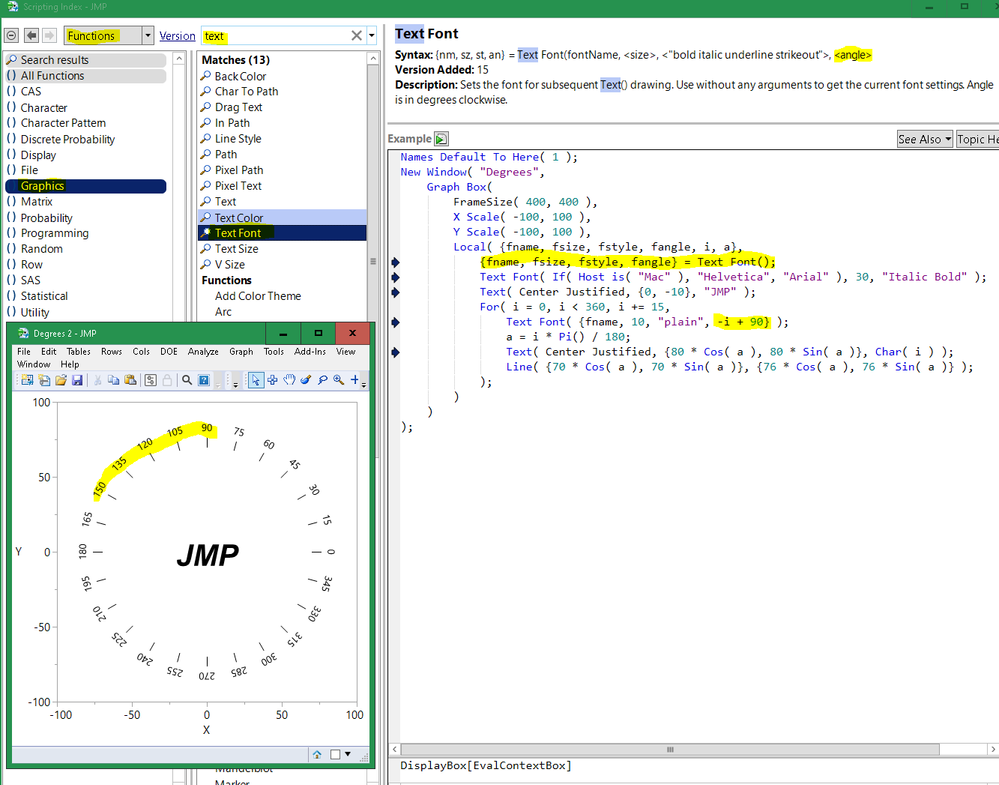Click the Version link
Image resolution: width=999 pixels, height=785 pixels.
(x=177, y=36)
